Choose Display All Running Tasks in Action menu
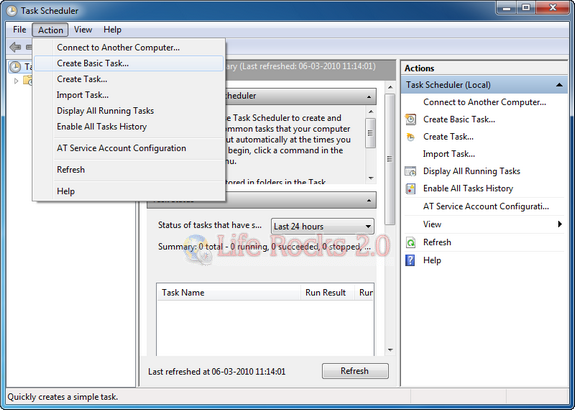This screenshot has width=575, height=410. tap(129, 111)
